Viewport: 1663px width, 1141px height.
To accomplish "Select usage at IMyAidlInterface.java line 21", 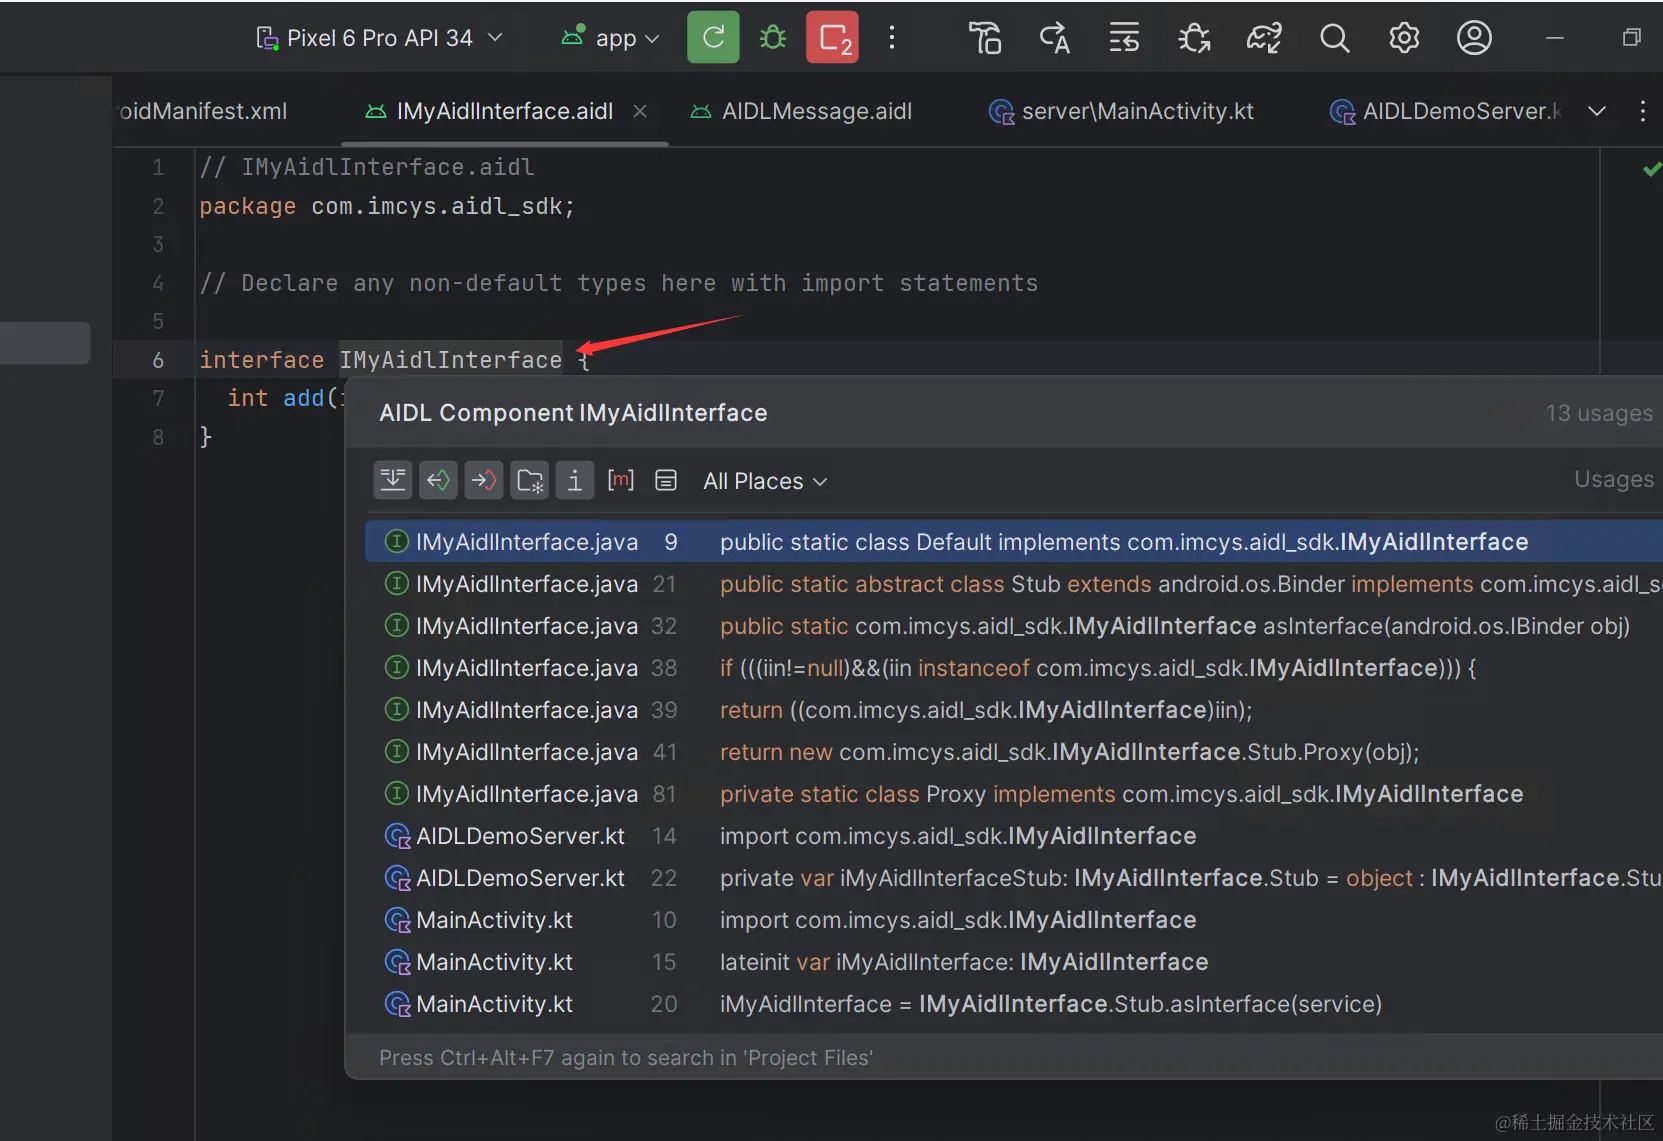I will pos(1013,584).
